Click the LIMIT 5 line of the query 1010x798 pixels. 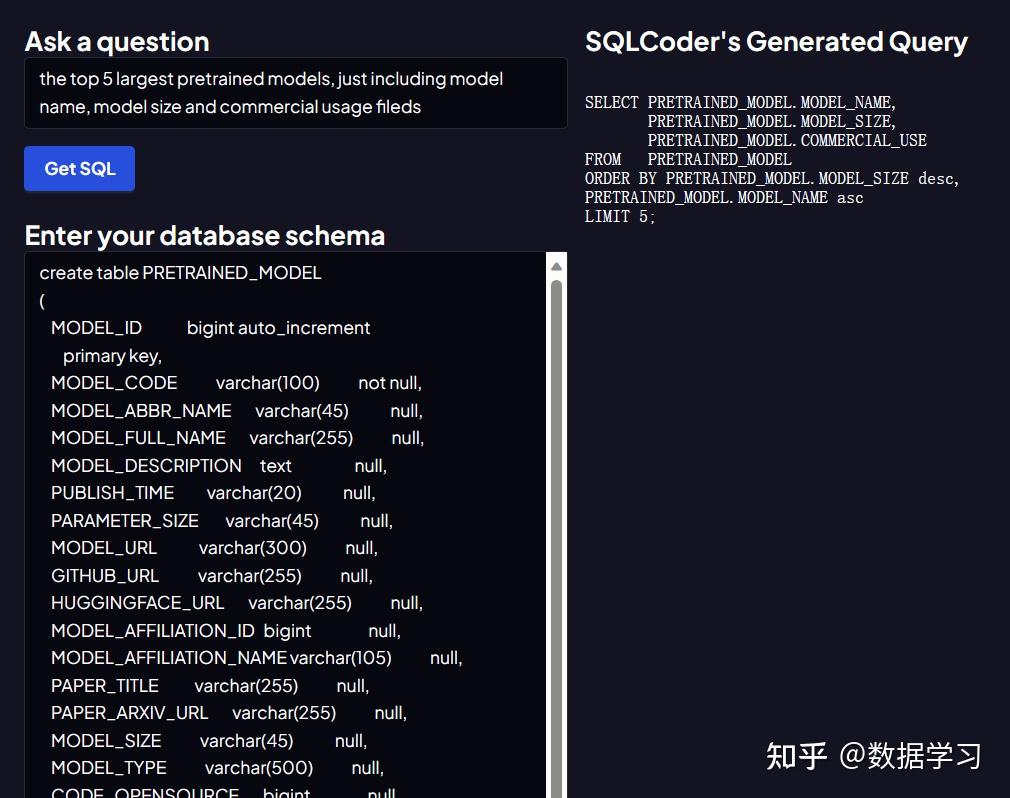point(620,216)
